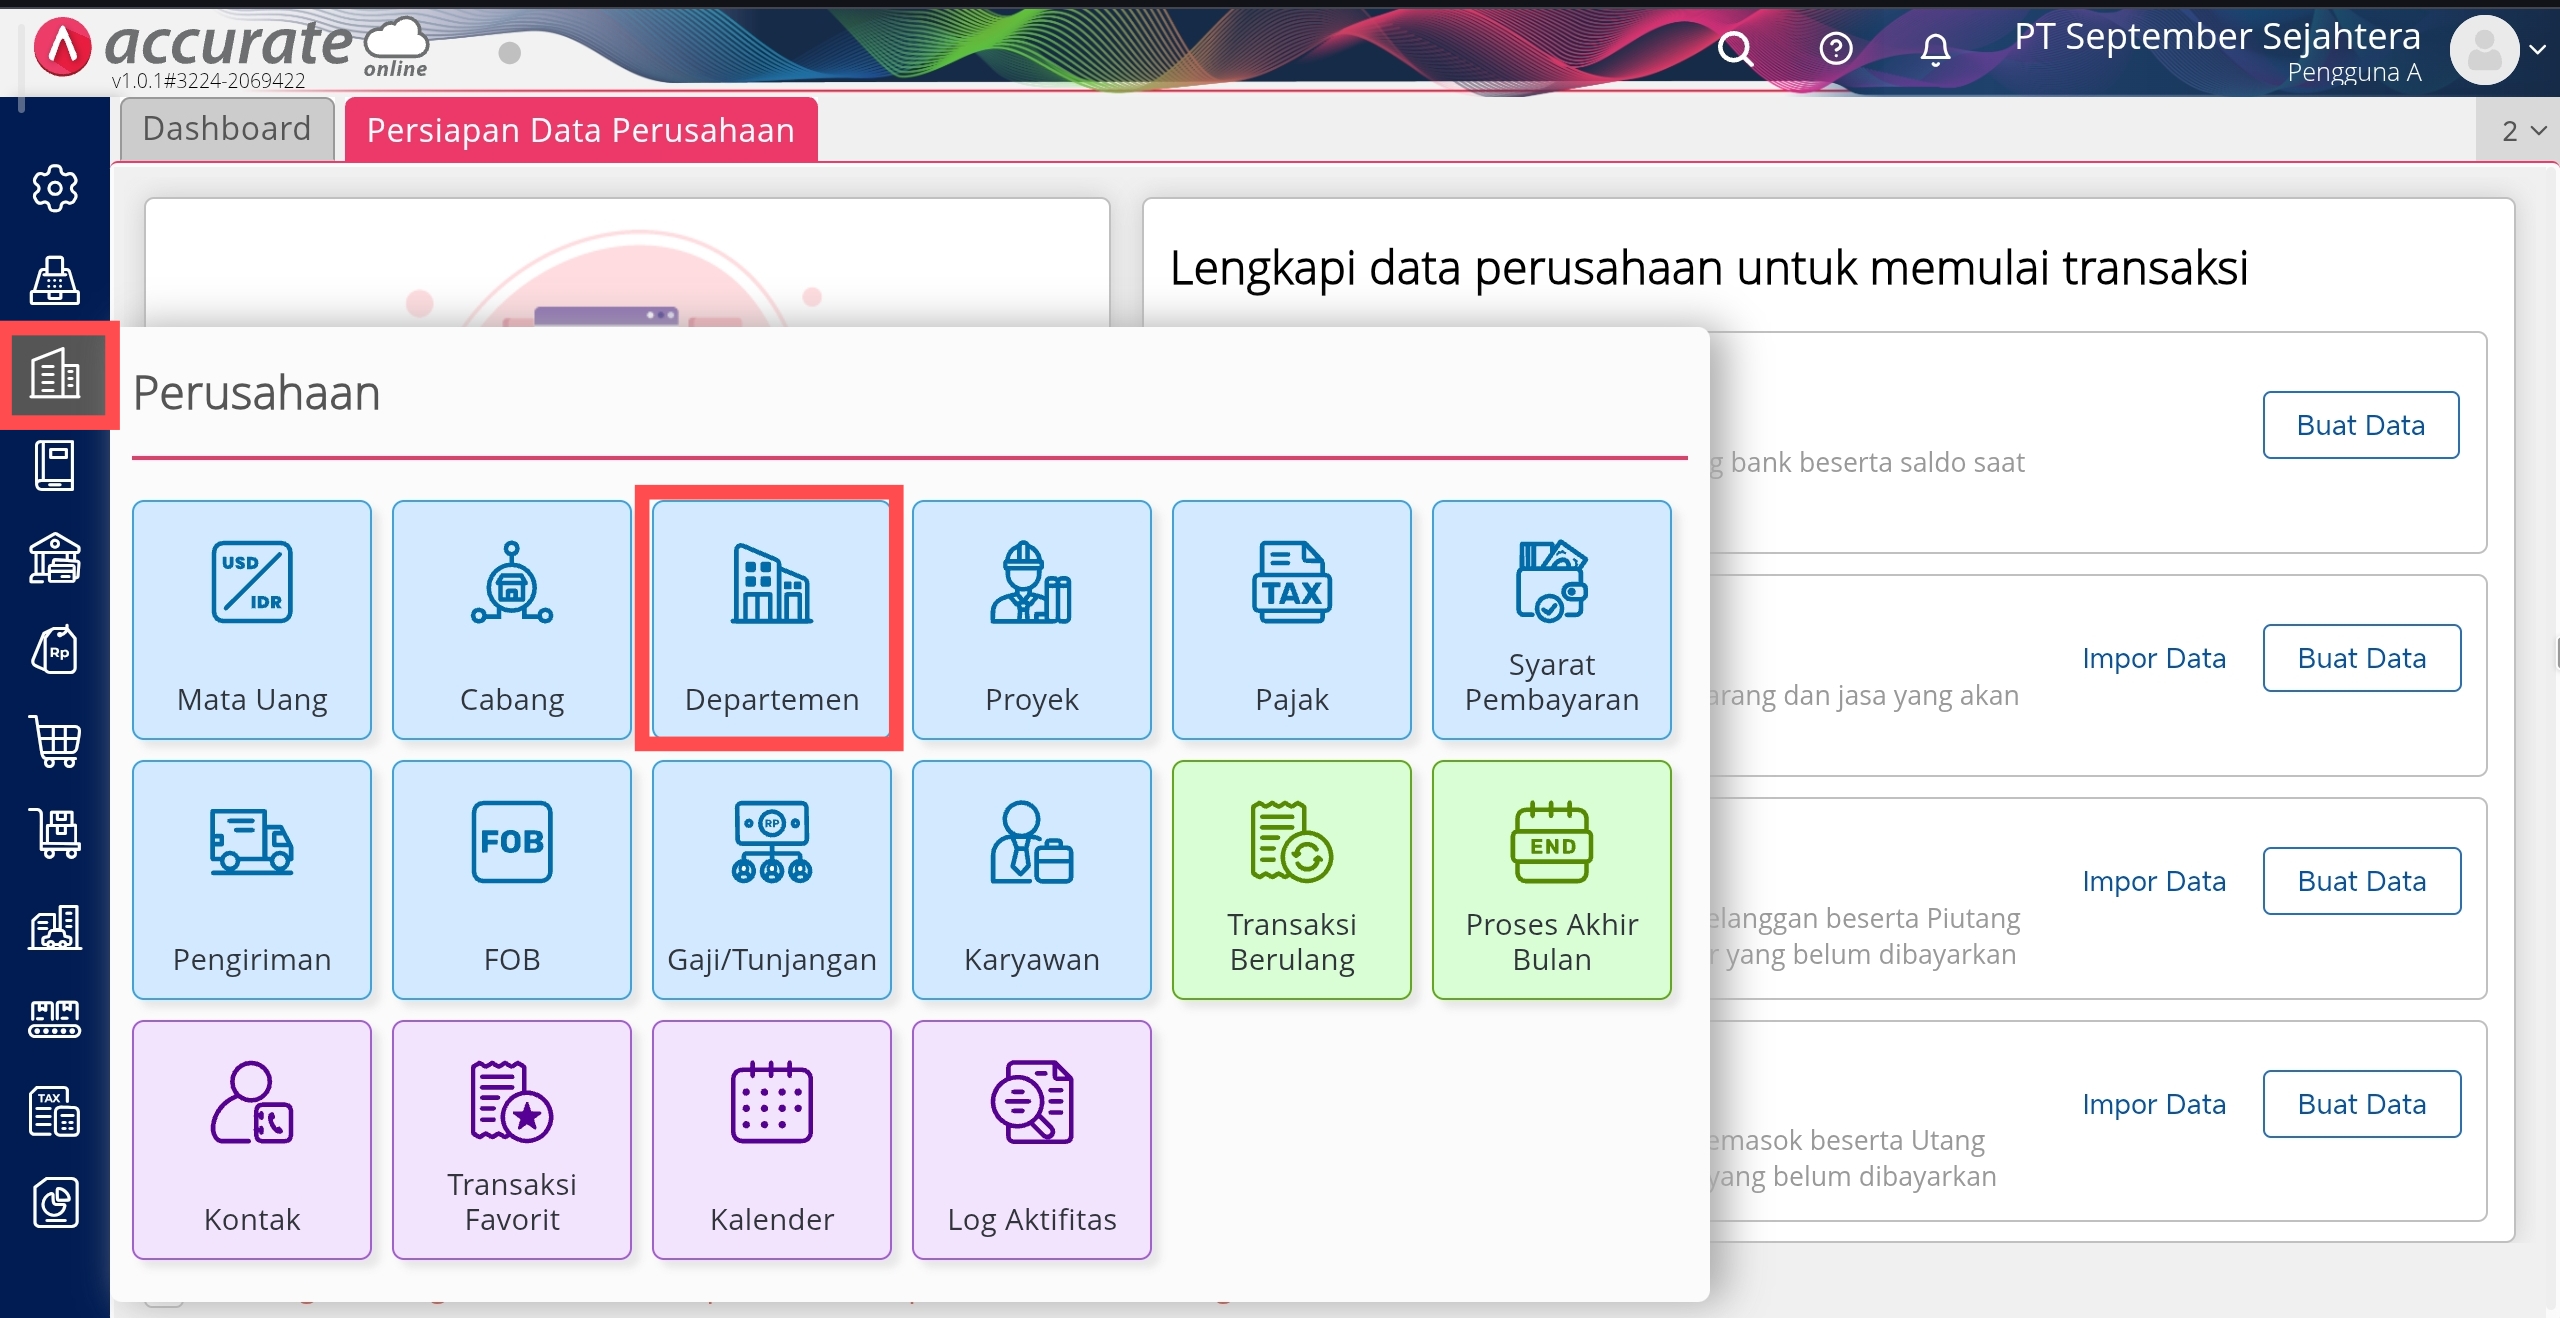
Task: Open the Cabang branch tile
Action: (511, 619)
